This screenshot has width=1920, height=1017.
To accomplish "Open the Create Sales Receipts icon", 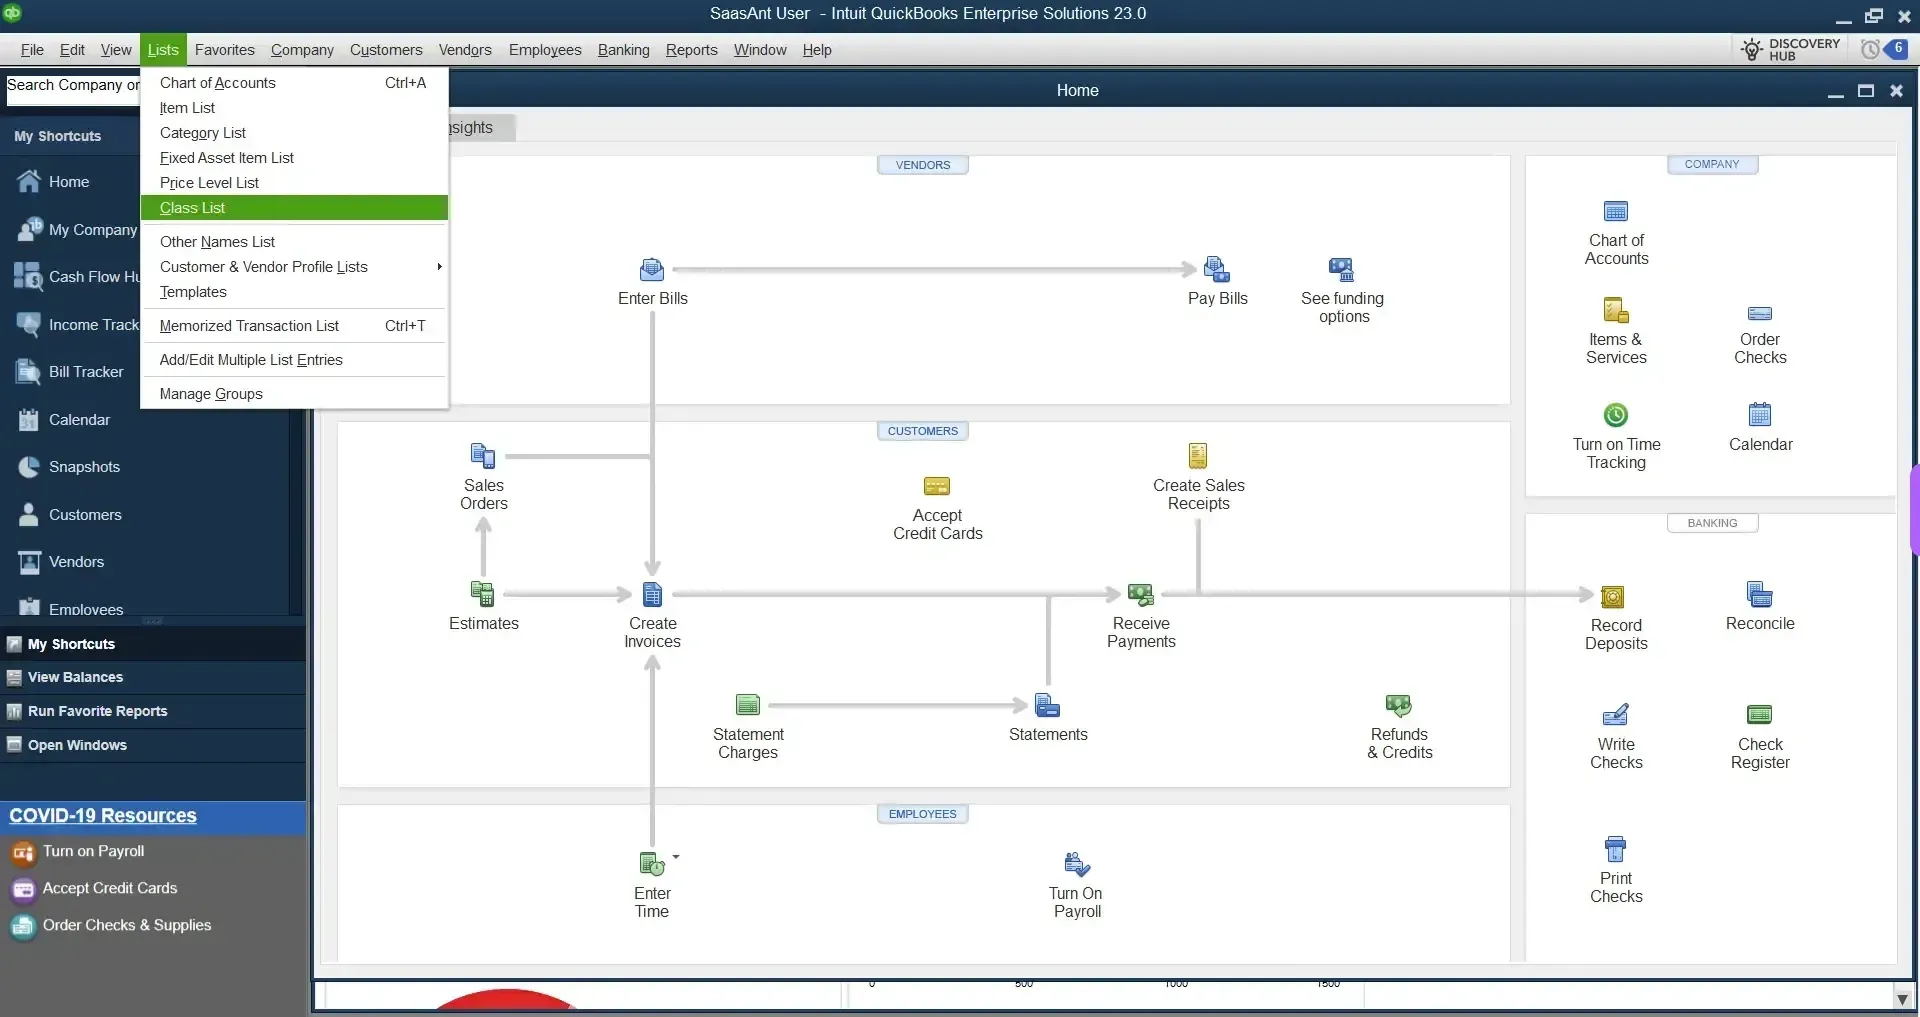I will point(1198,456).
